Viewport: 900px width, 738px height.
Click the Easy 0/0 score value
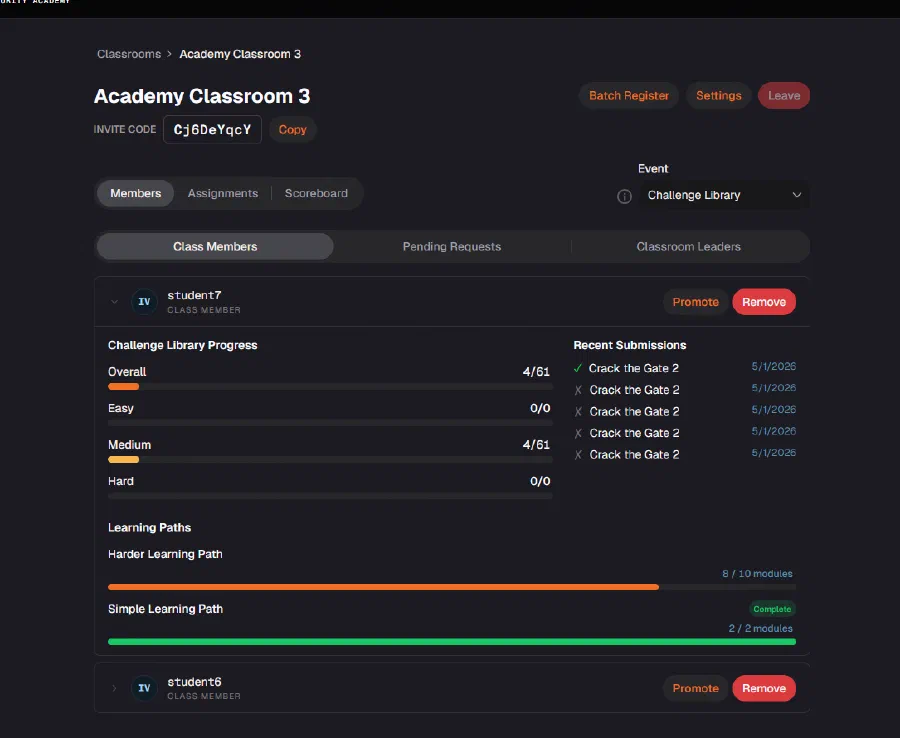coord(540,409)
